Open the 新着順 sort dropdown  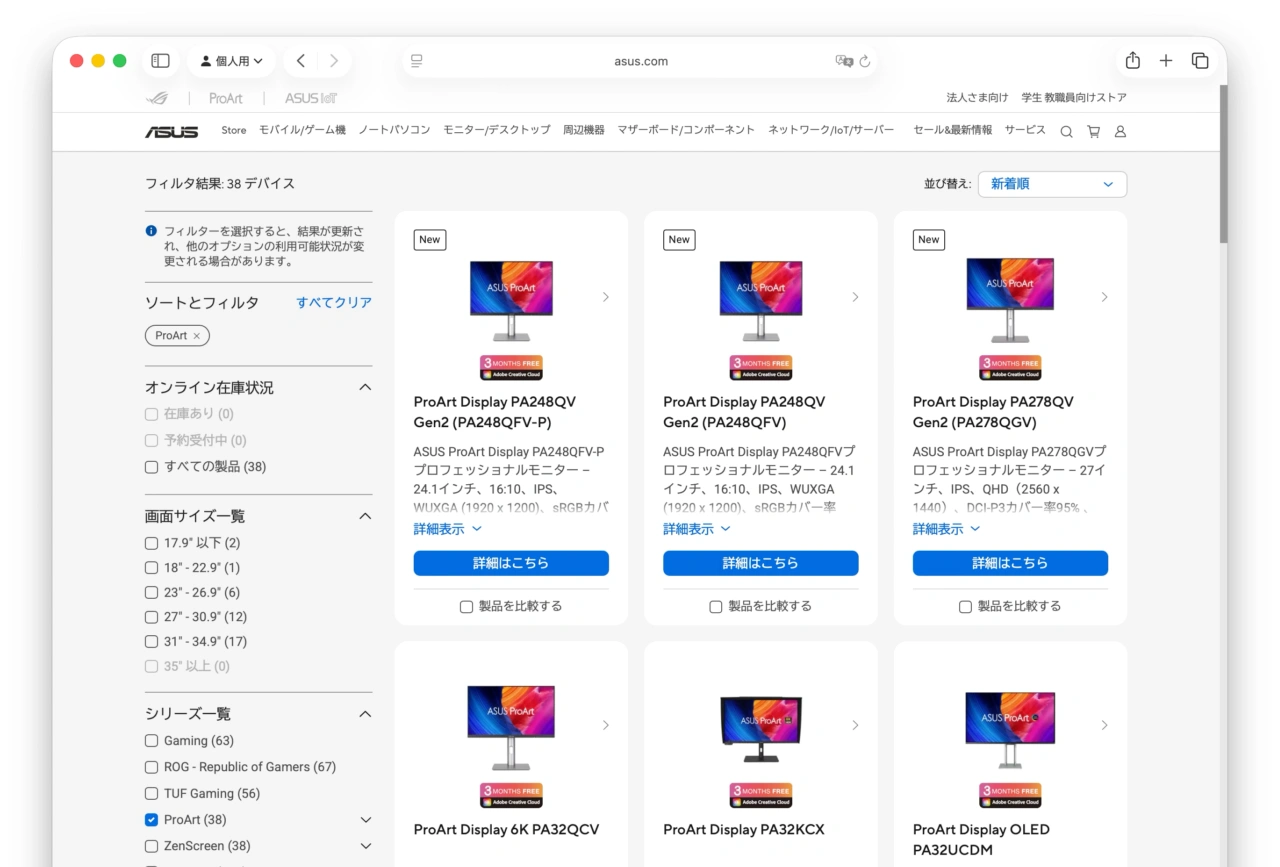coord(1052,184)
